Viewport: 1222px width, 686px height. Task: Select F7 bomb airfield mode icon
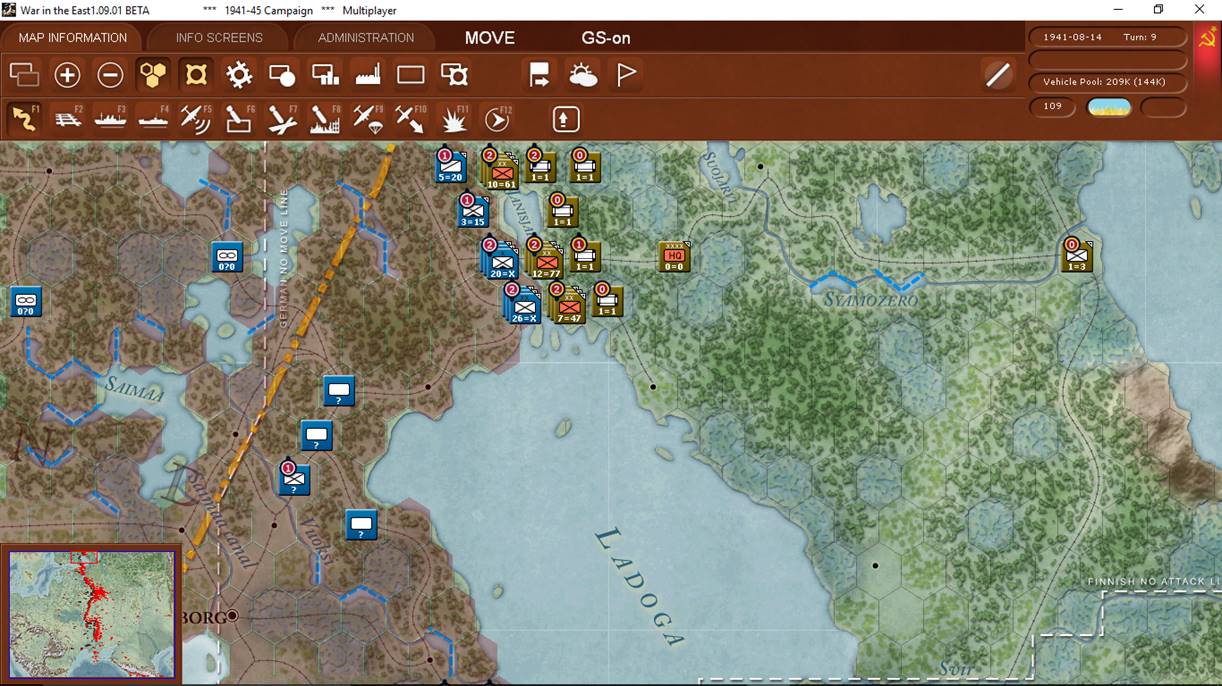(x=282, y=119)
